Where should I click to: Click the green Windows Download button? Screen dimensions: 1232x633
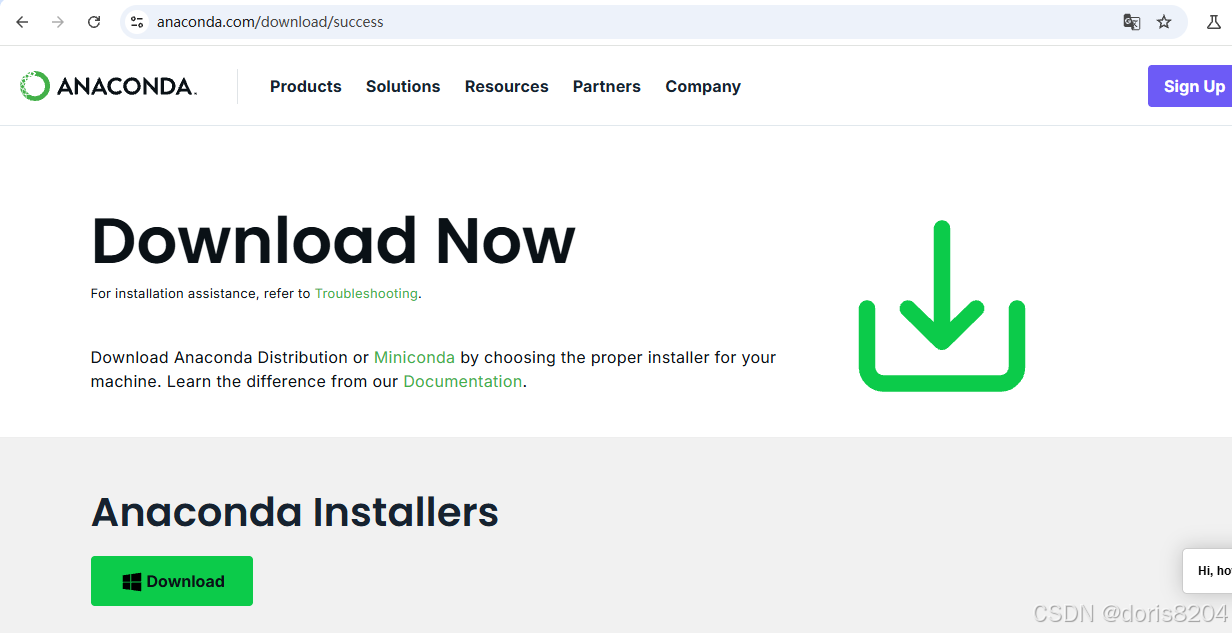[172, 581]
